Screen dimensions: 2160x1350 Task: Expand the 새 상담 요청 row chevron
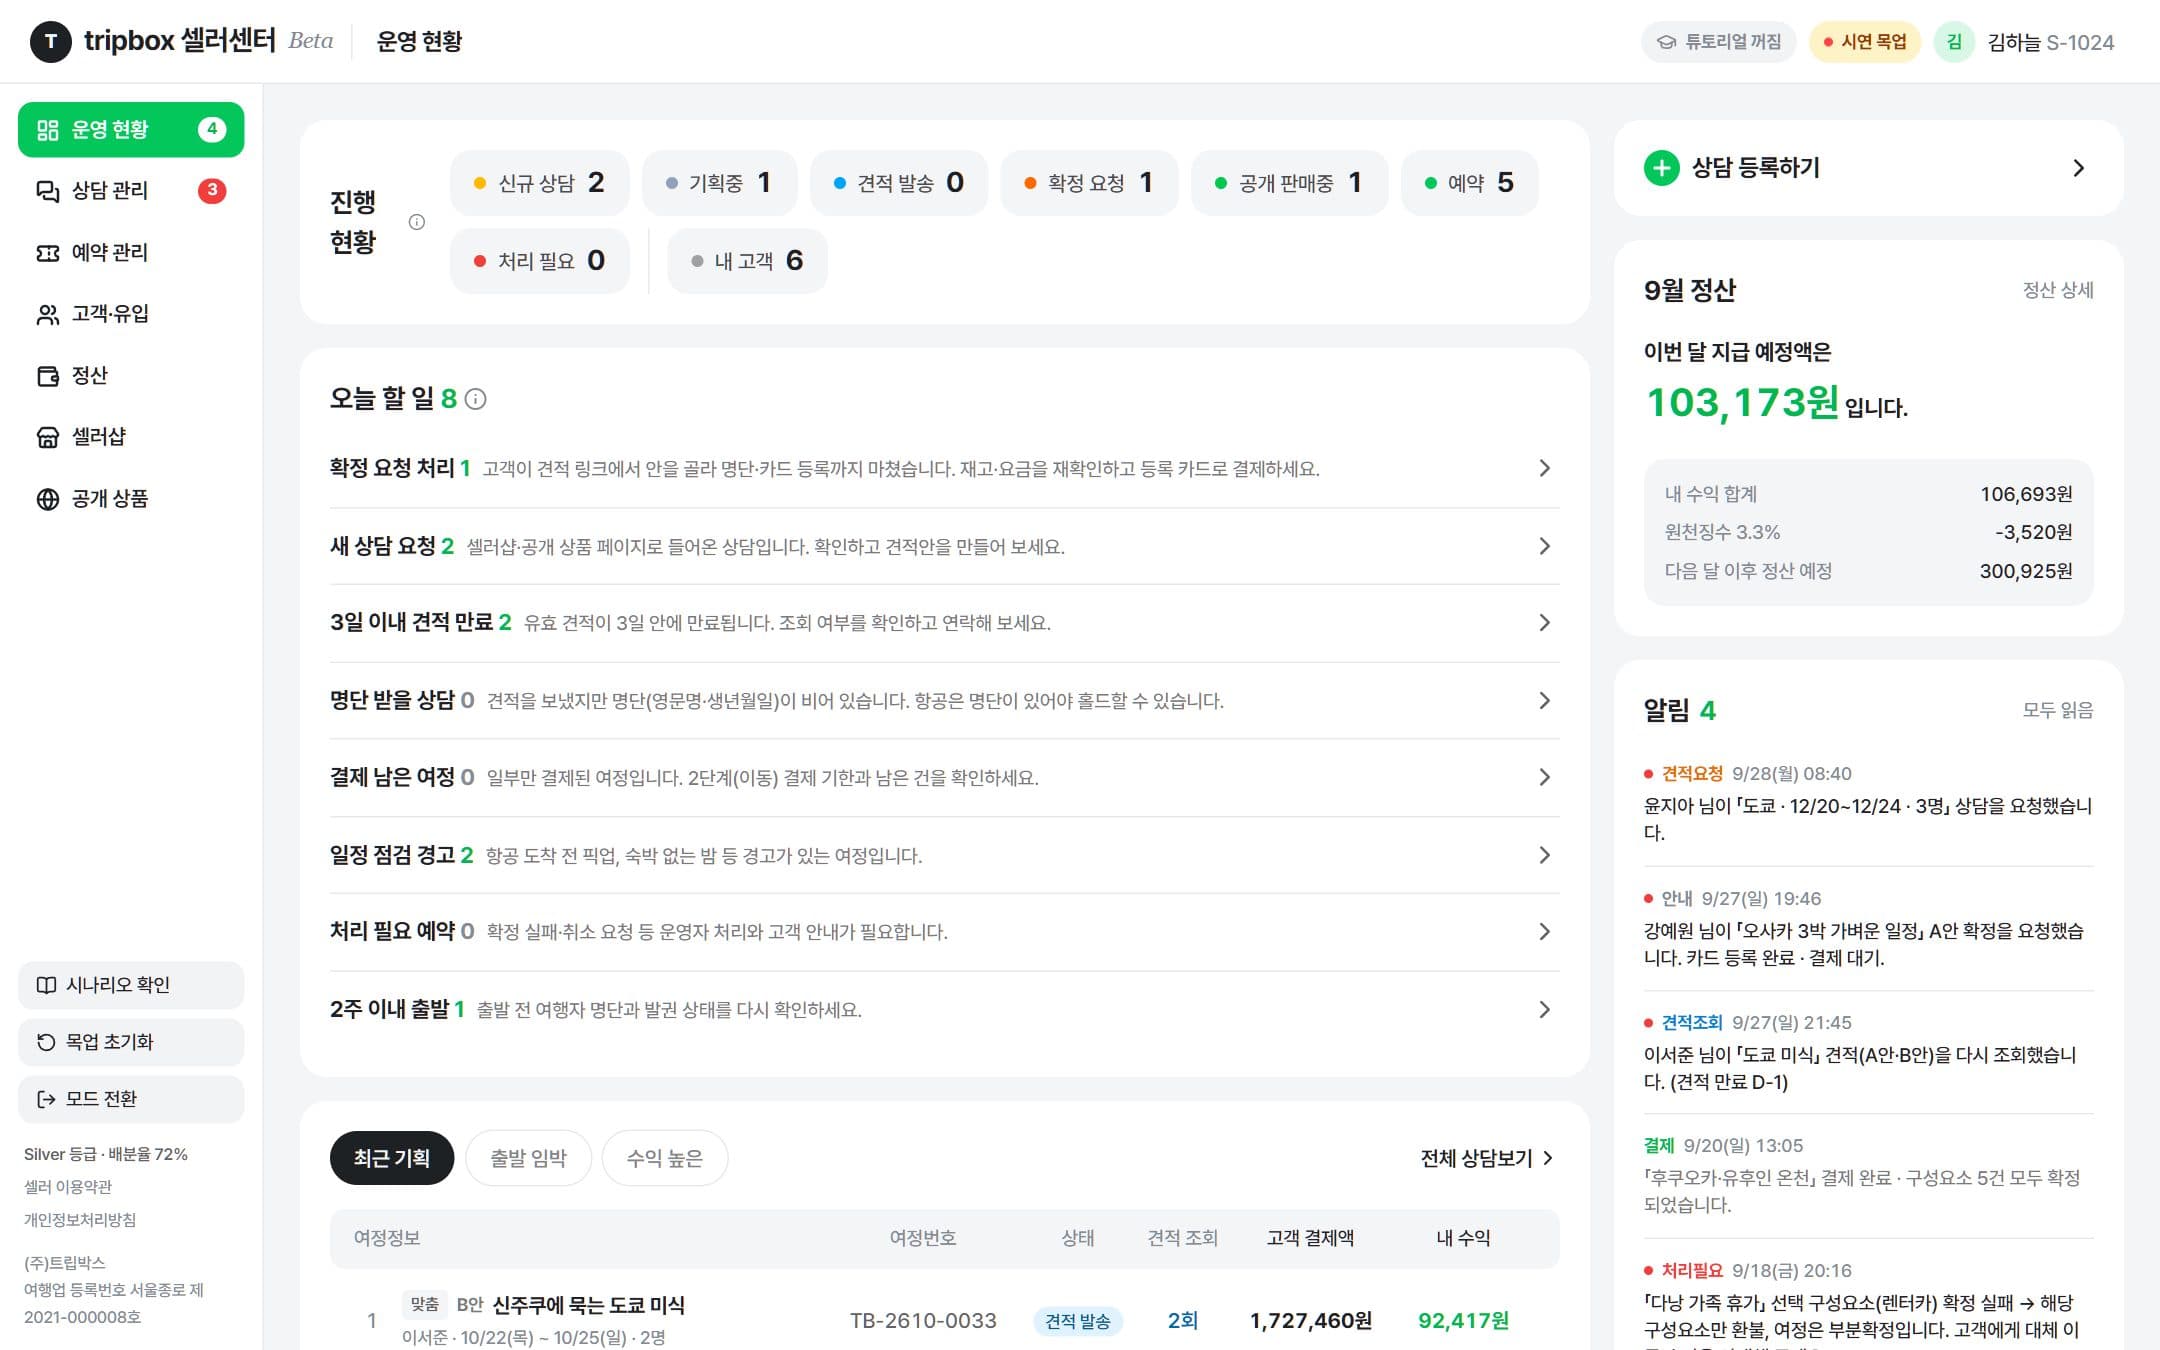1544,546
